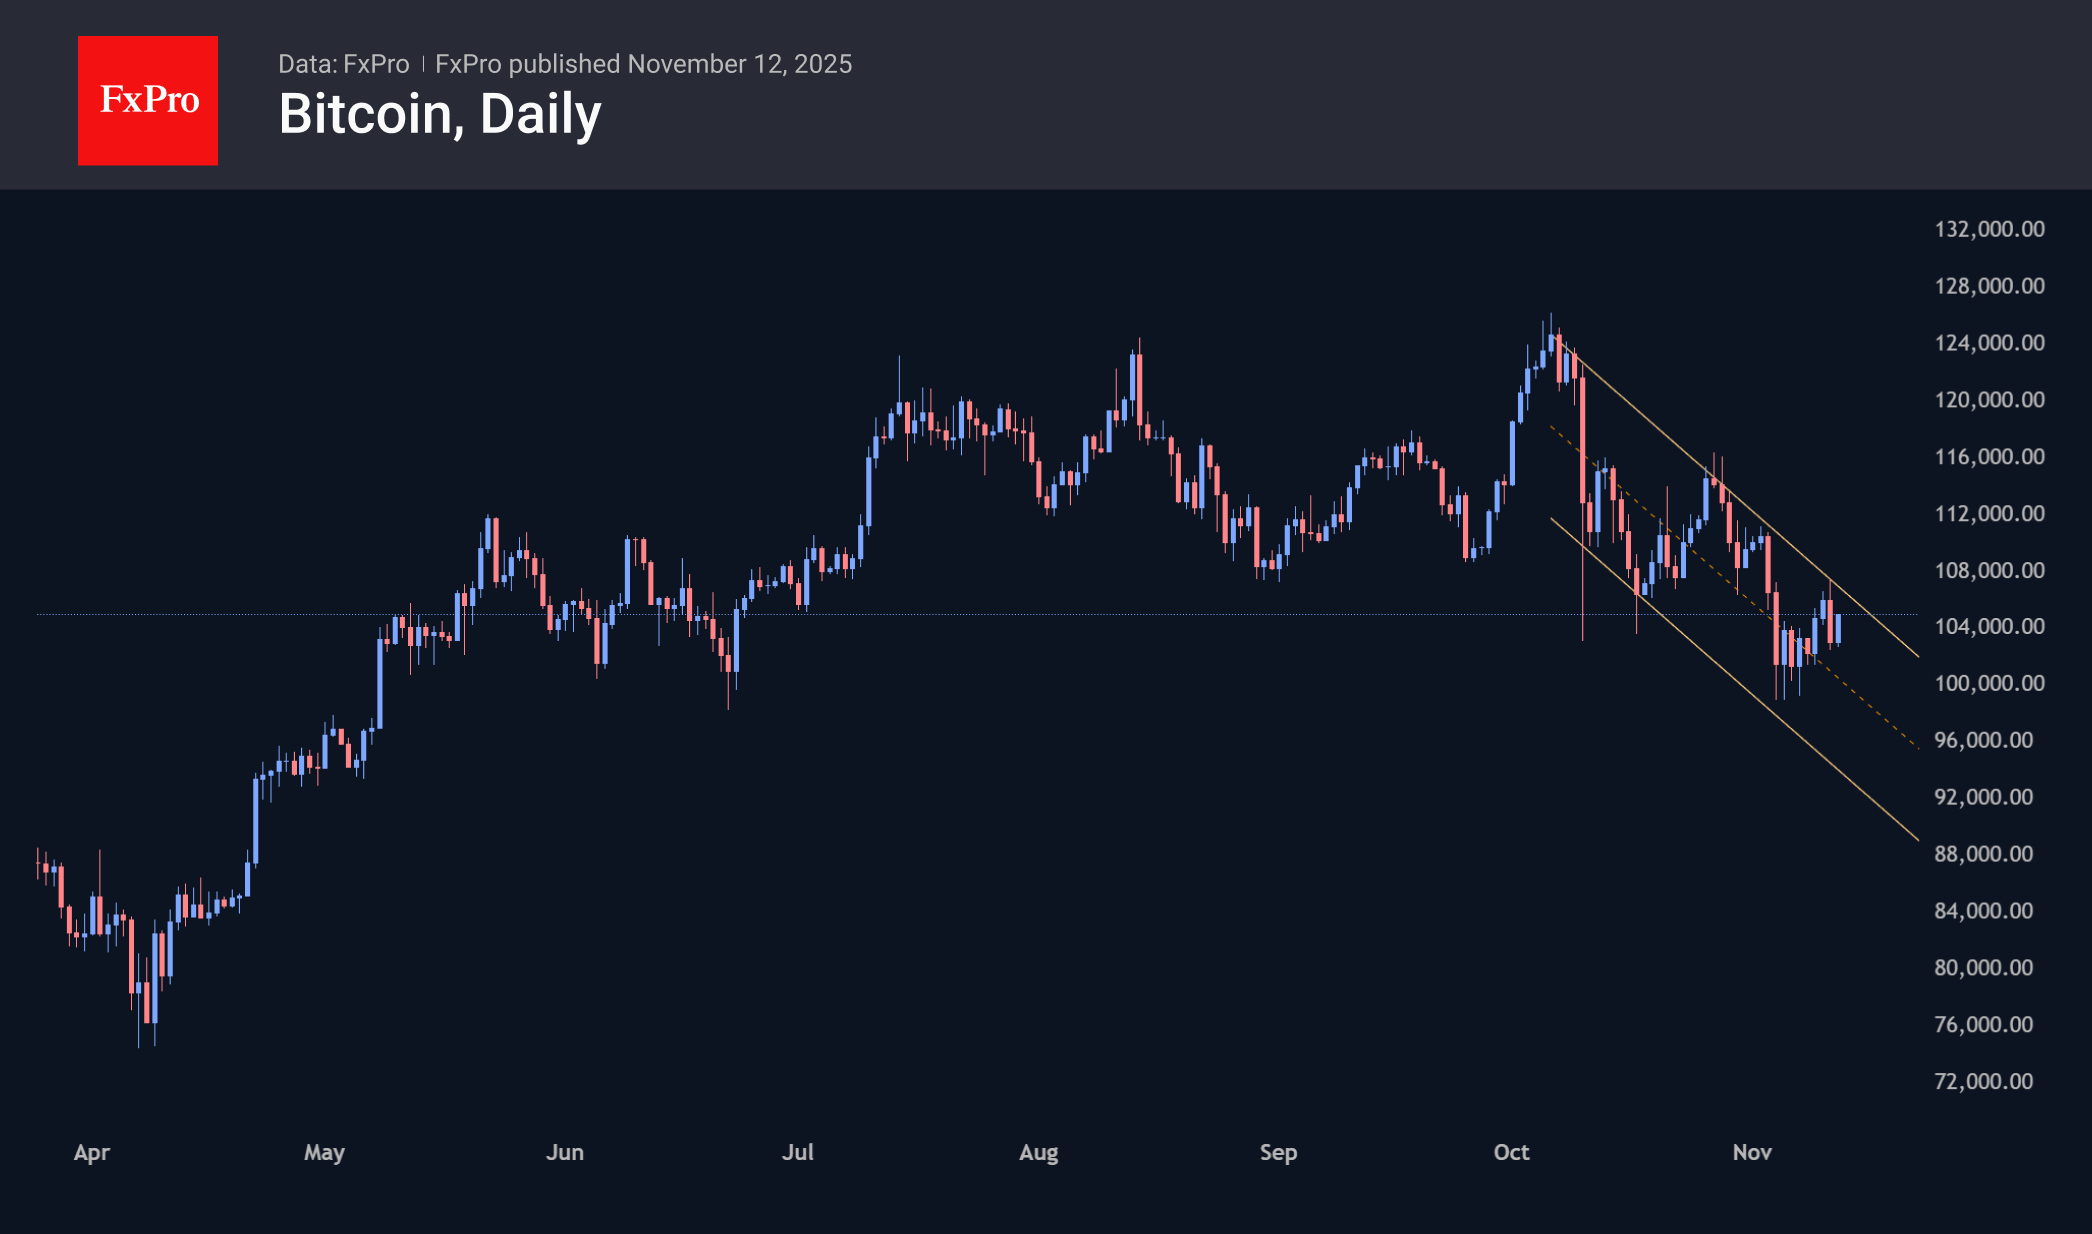Click the 104,000.00 price axis label
Viewport: 2092px width, 1234px height.
point(1989,626)
